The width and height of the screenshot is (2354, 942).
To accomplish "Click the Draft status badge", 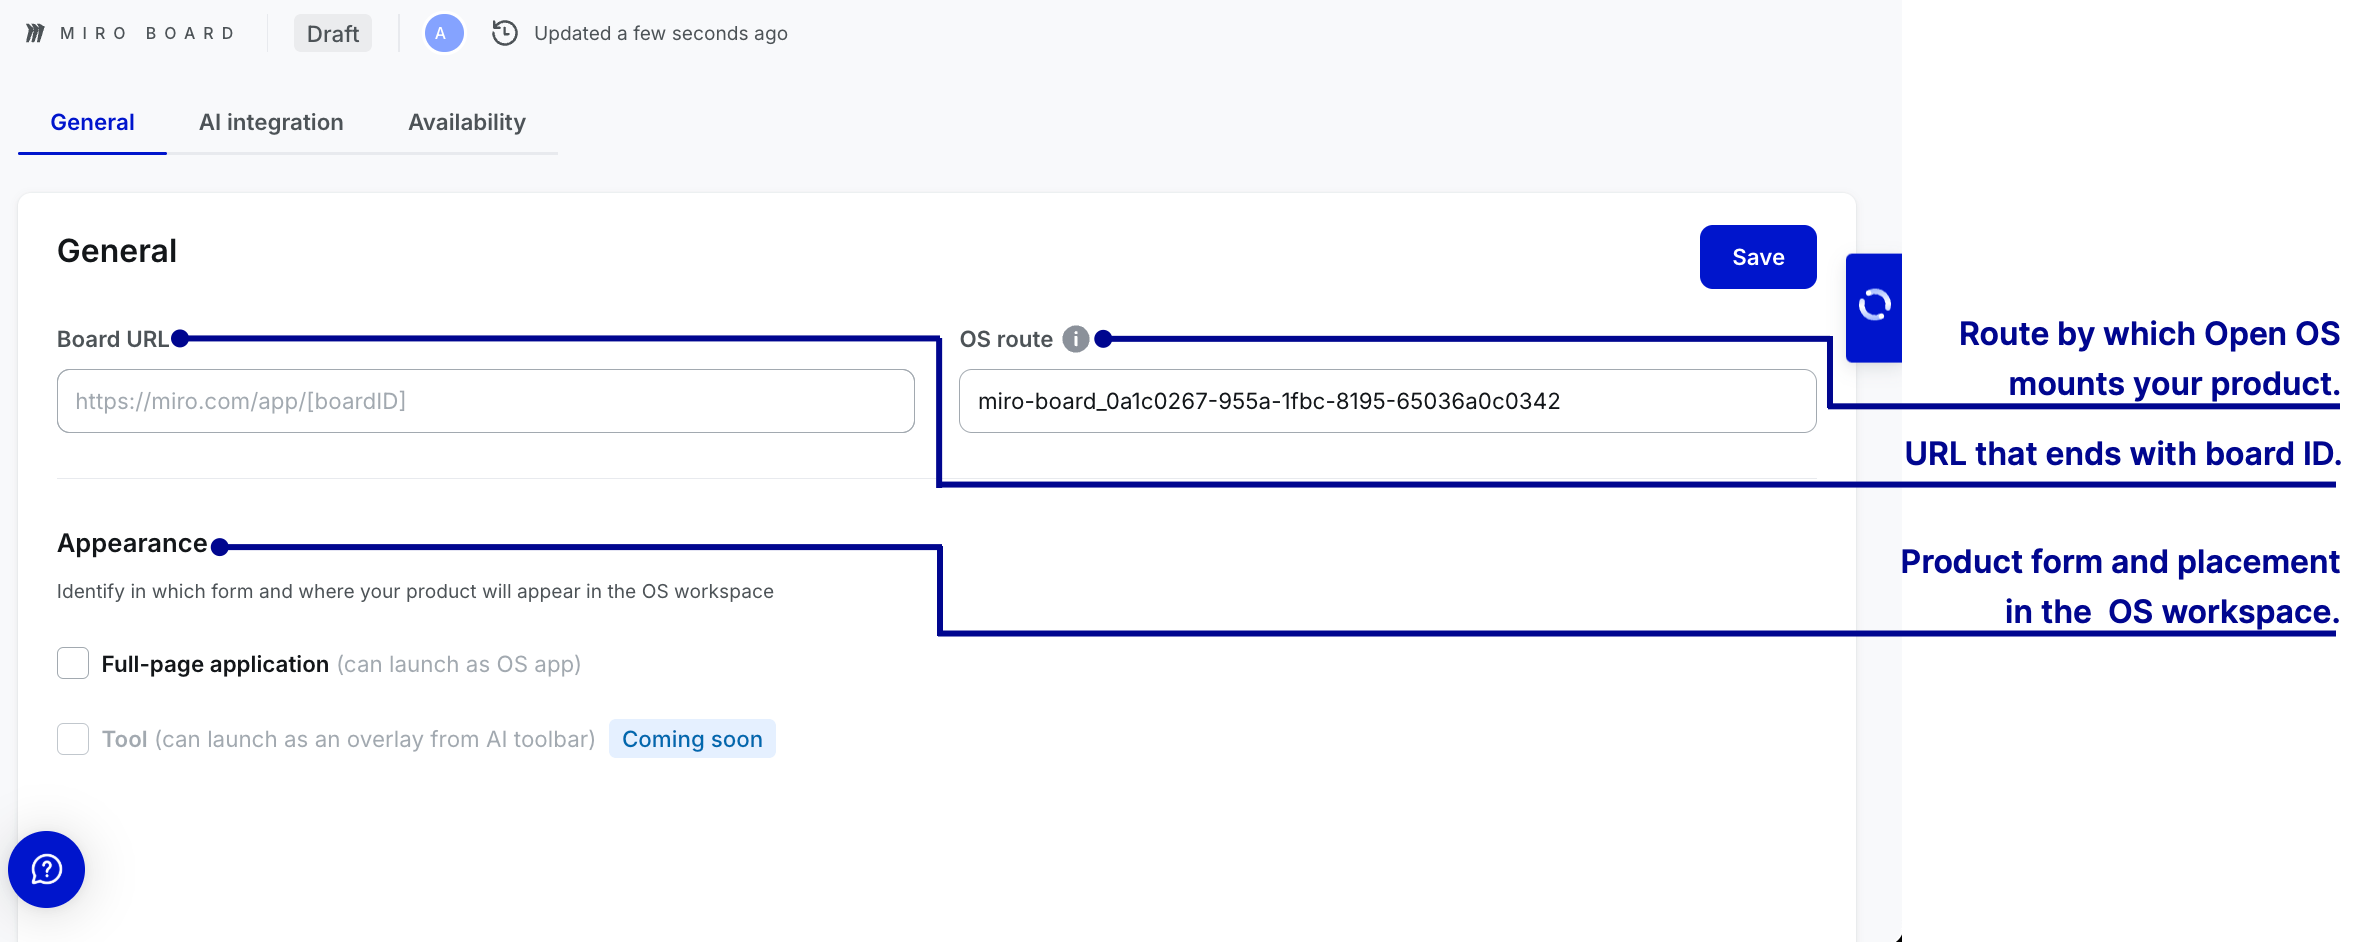I will click(x=332, y=33).
